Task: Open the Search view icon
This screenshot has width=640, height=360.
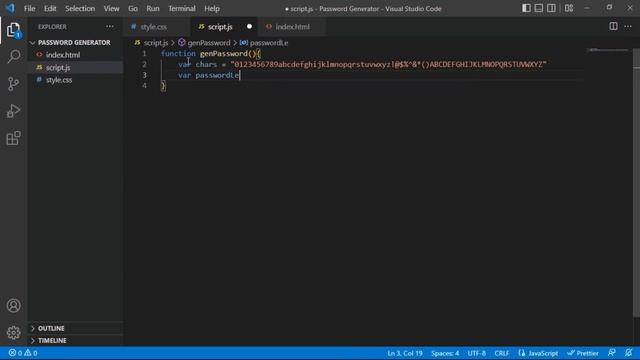Action: 13,57
